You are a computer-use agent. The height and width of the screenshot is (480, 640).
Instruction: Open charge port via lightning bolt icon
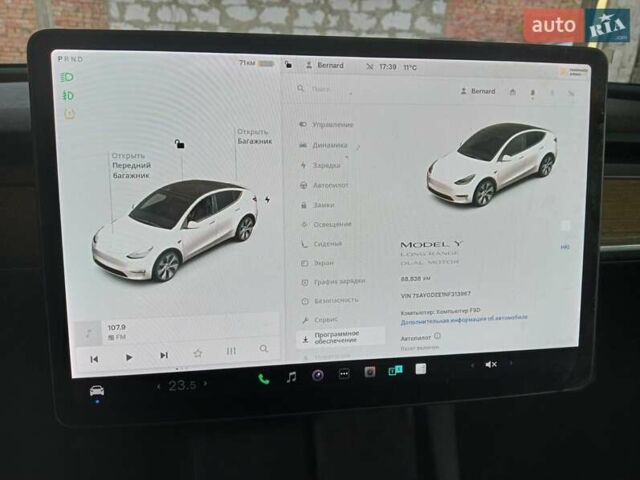pyautogui.click(x=267, y=200)
